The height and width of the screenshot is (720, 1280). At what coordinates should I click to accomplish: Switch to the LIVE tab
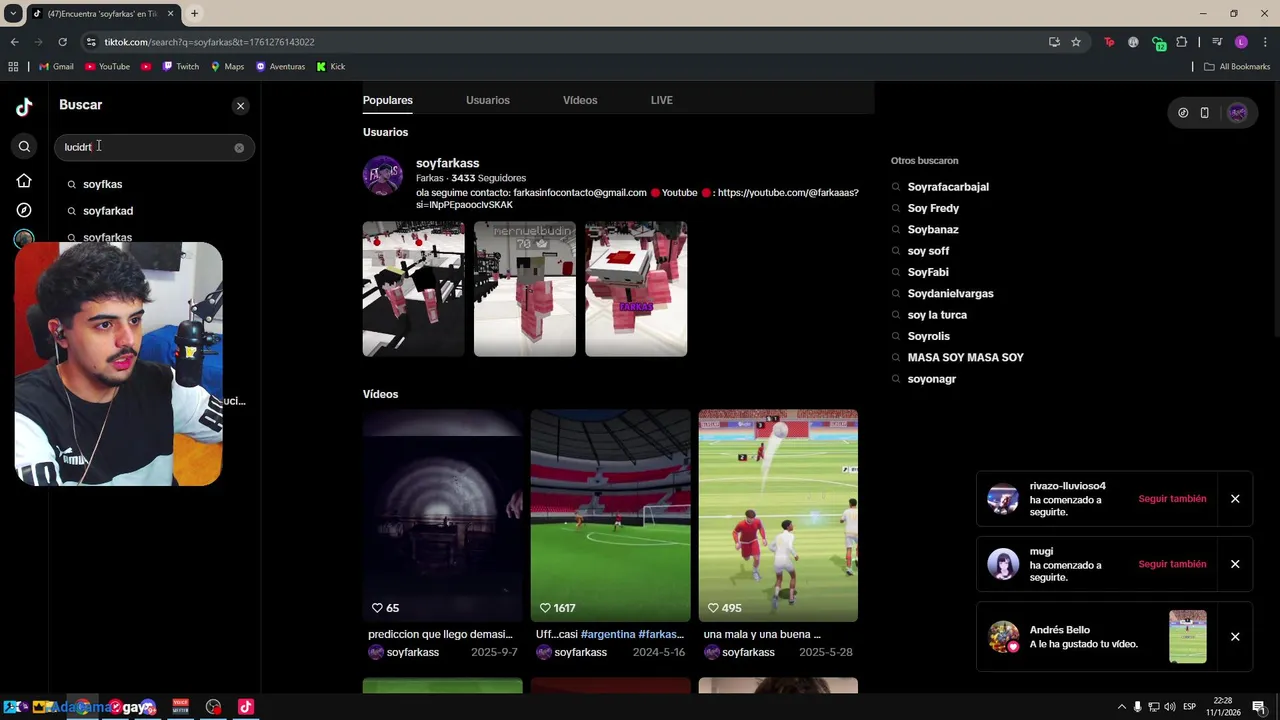pos(662,100)
